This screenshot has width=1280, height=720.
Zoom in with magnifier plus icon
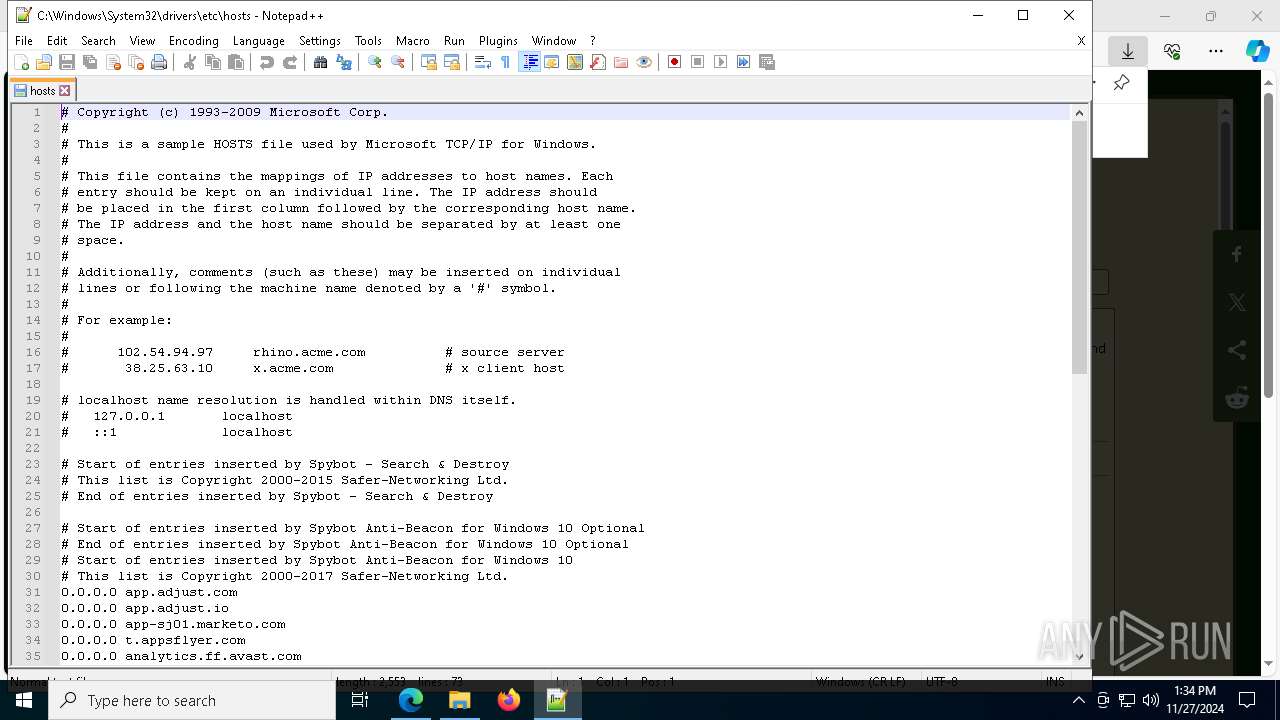375,62
